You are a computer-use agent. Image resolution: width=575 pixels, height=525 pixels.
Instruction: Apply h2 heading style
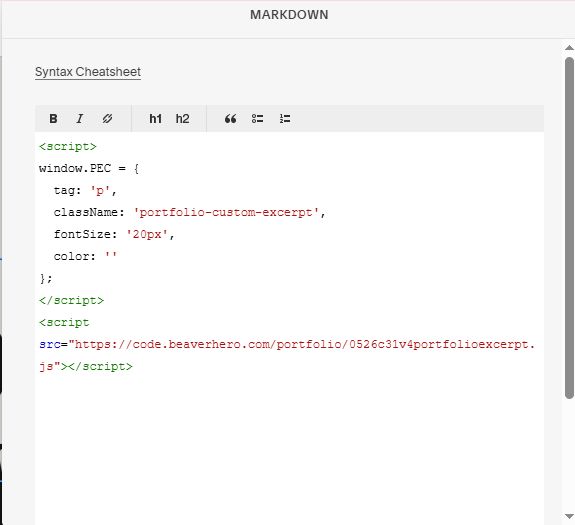tap(182, 119)
